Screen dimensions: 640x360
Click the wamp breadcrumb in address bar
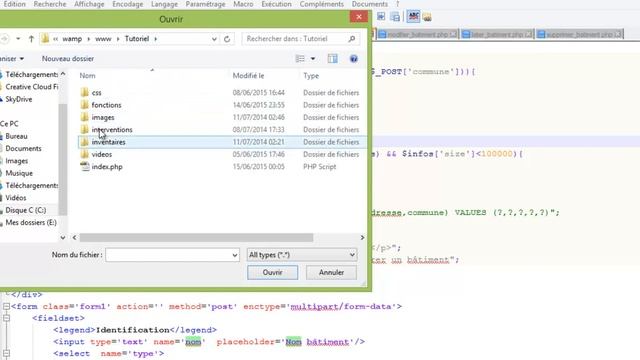coord(72,39)
